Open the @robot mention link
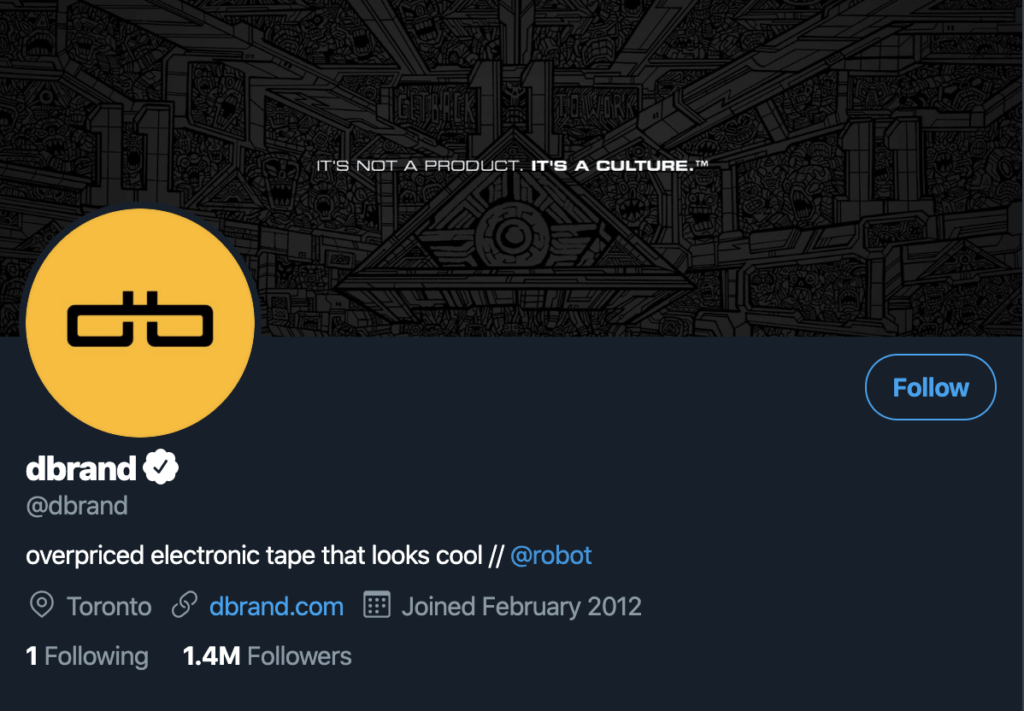The image size is (1024, 711). (551, 556)
